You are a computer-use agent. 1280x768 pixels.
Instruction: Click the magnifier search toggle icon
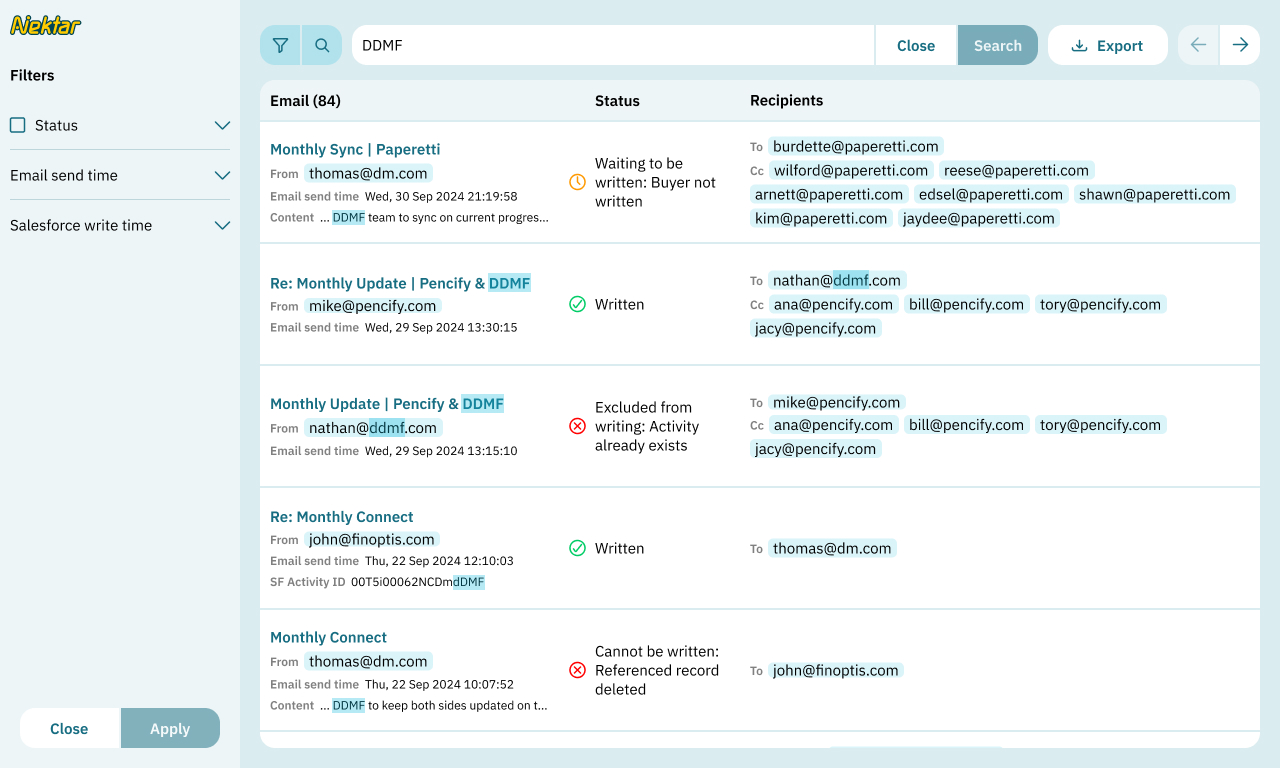point(322,45)
